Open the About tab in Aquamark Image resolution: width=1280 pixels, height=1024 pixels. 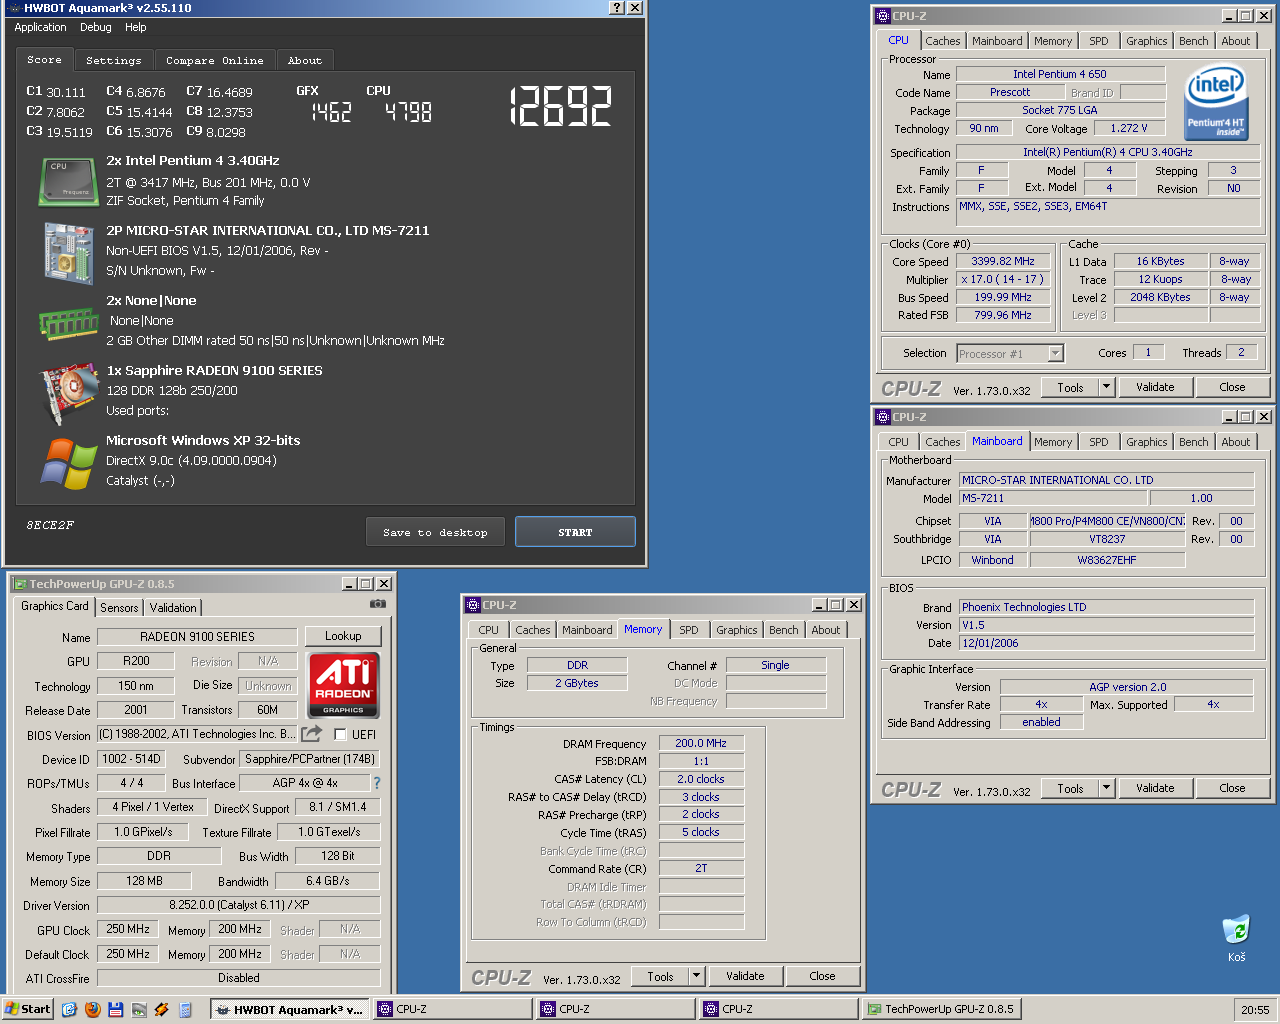click(x=305, y=61)
